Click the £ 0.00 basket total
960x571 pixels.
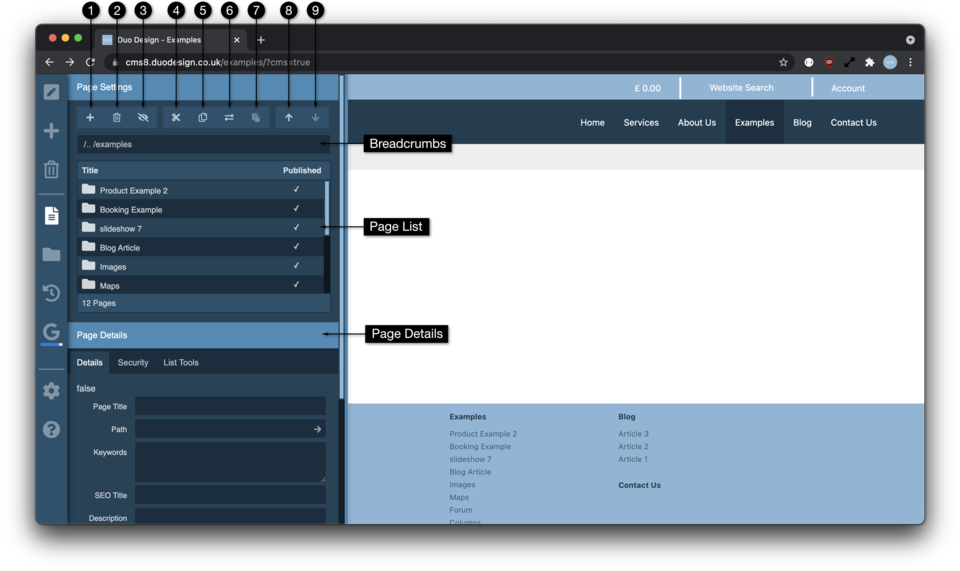tap(647, 88)
